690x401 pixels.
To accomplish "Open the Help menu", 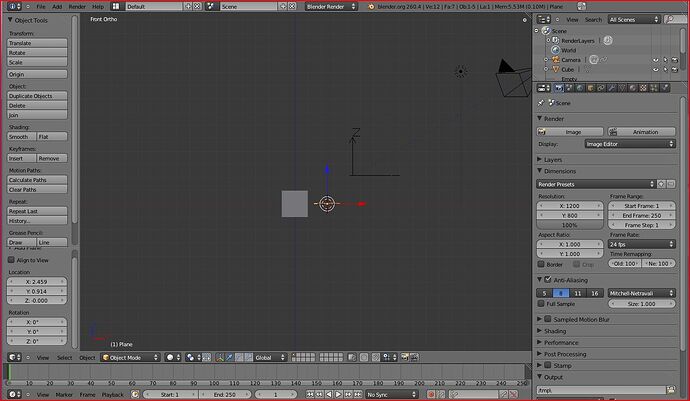I will coord(98,7).
